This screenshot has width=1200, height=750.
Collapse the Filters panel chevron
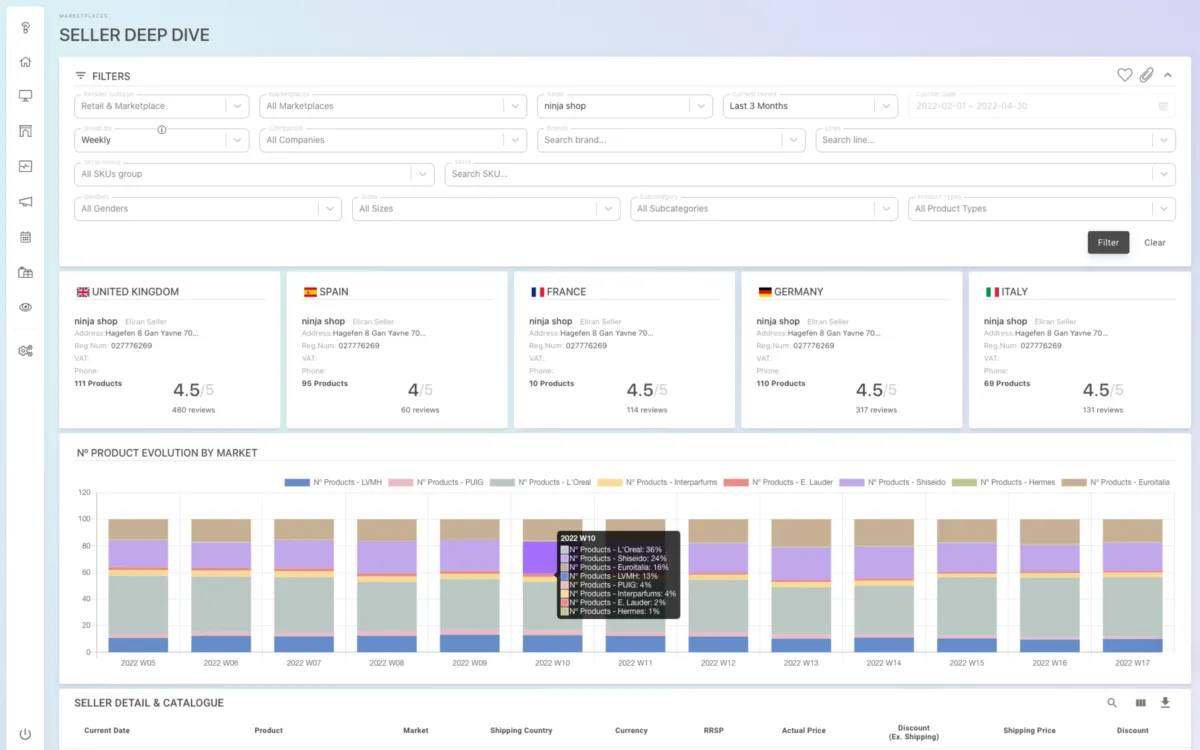click(x=1167, y=75)
